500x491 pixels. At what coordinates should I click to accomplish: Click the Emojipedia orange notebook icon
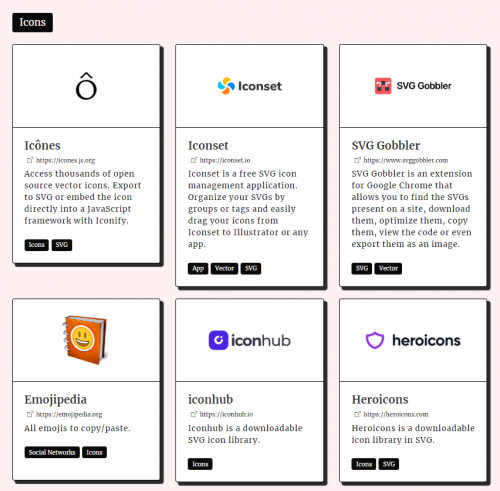tap(85, 340)
